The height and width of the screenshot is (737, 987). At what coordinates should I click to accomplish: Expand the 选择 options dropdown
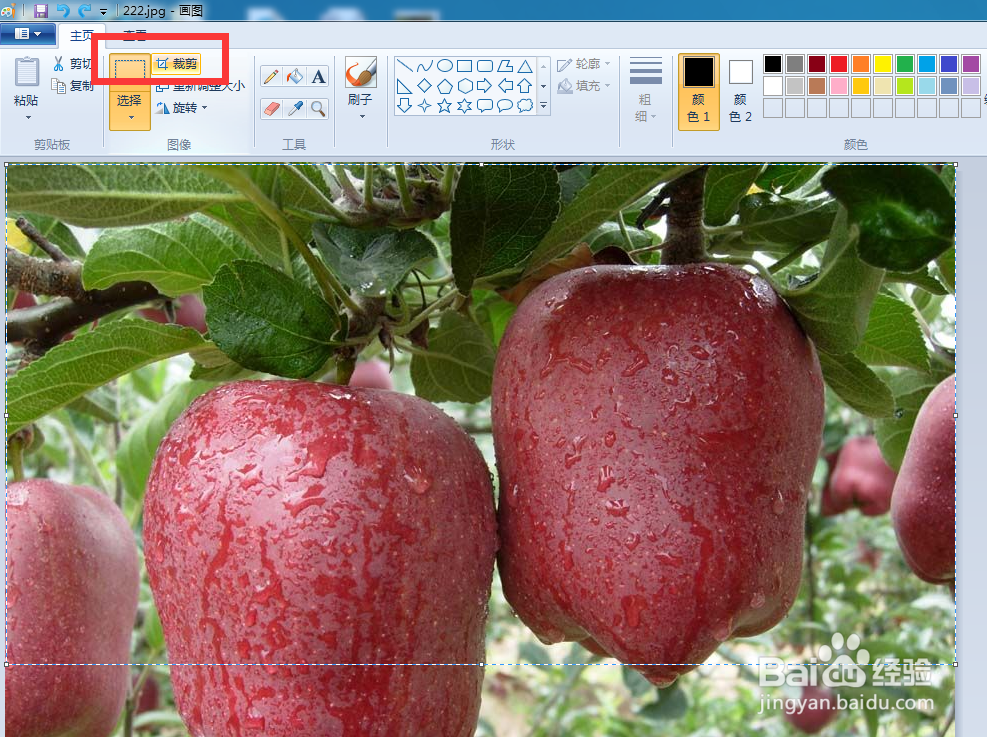(131, 117)
